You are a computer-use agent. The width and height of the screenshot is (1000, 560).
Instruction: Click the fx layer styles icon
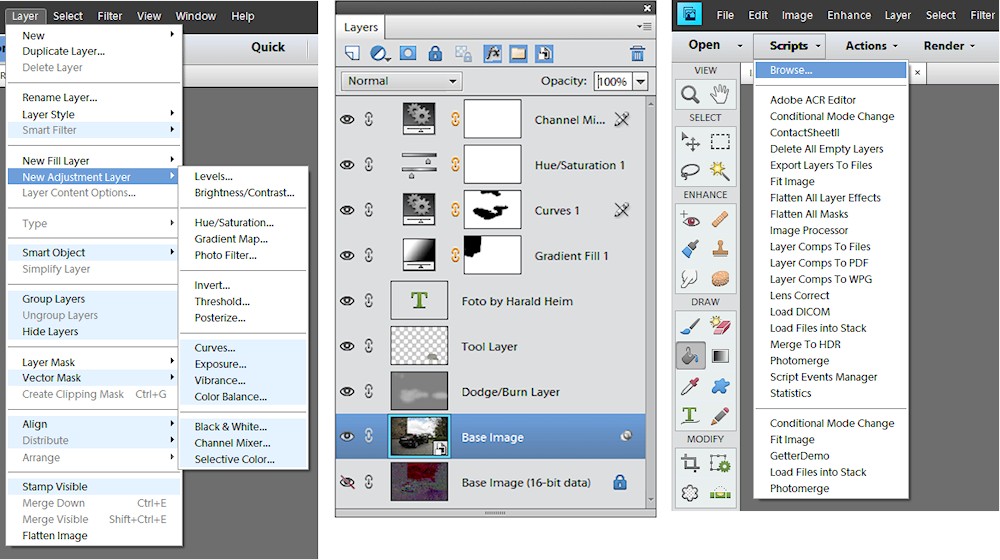(492, 54)
